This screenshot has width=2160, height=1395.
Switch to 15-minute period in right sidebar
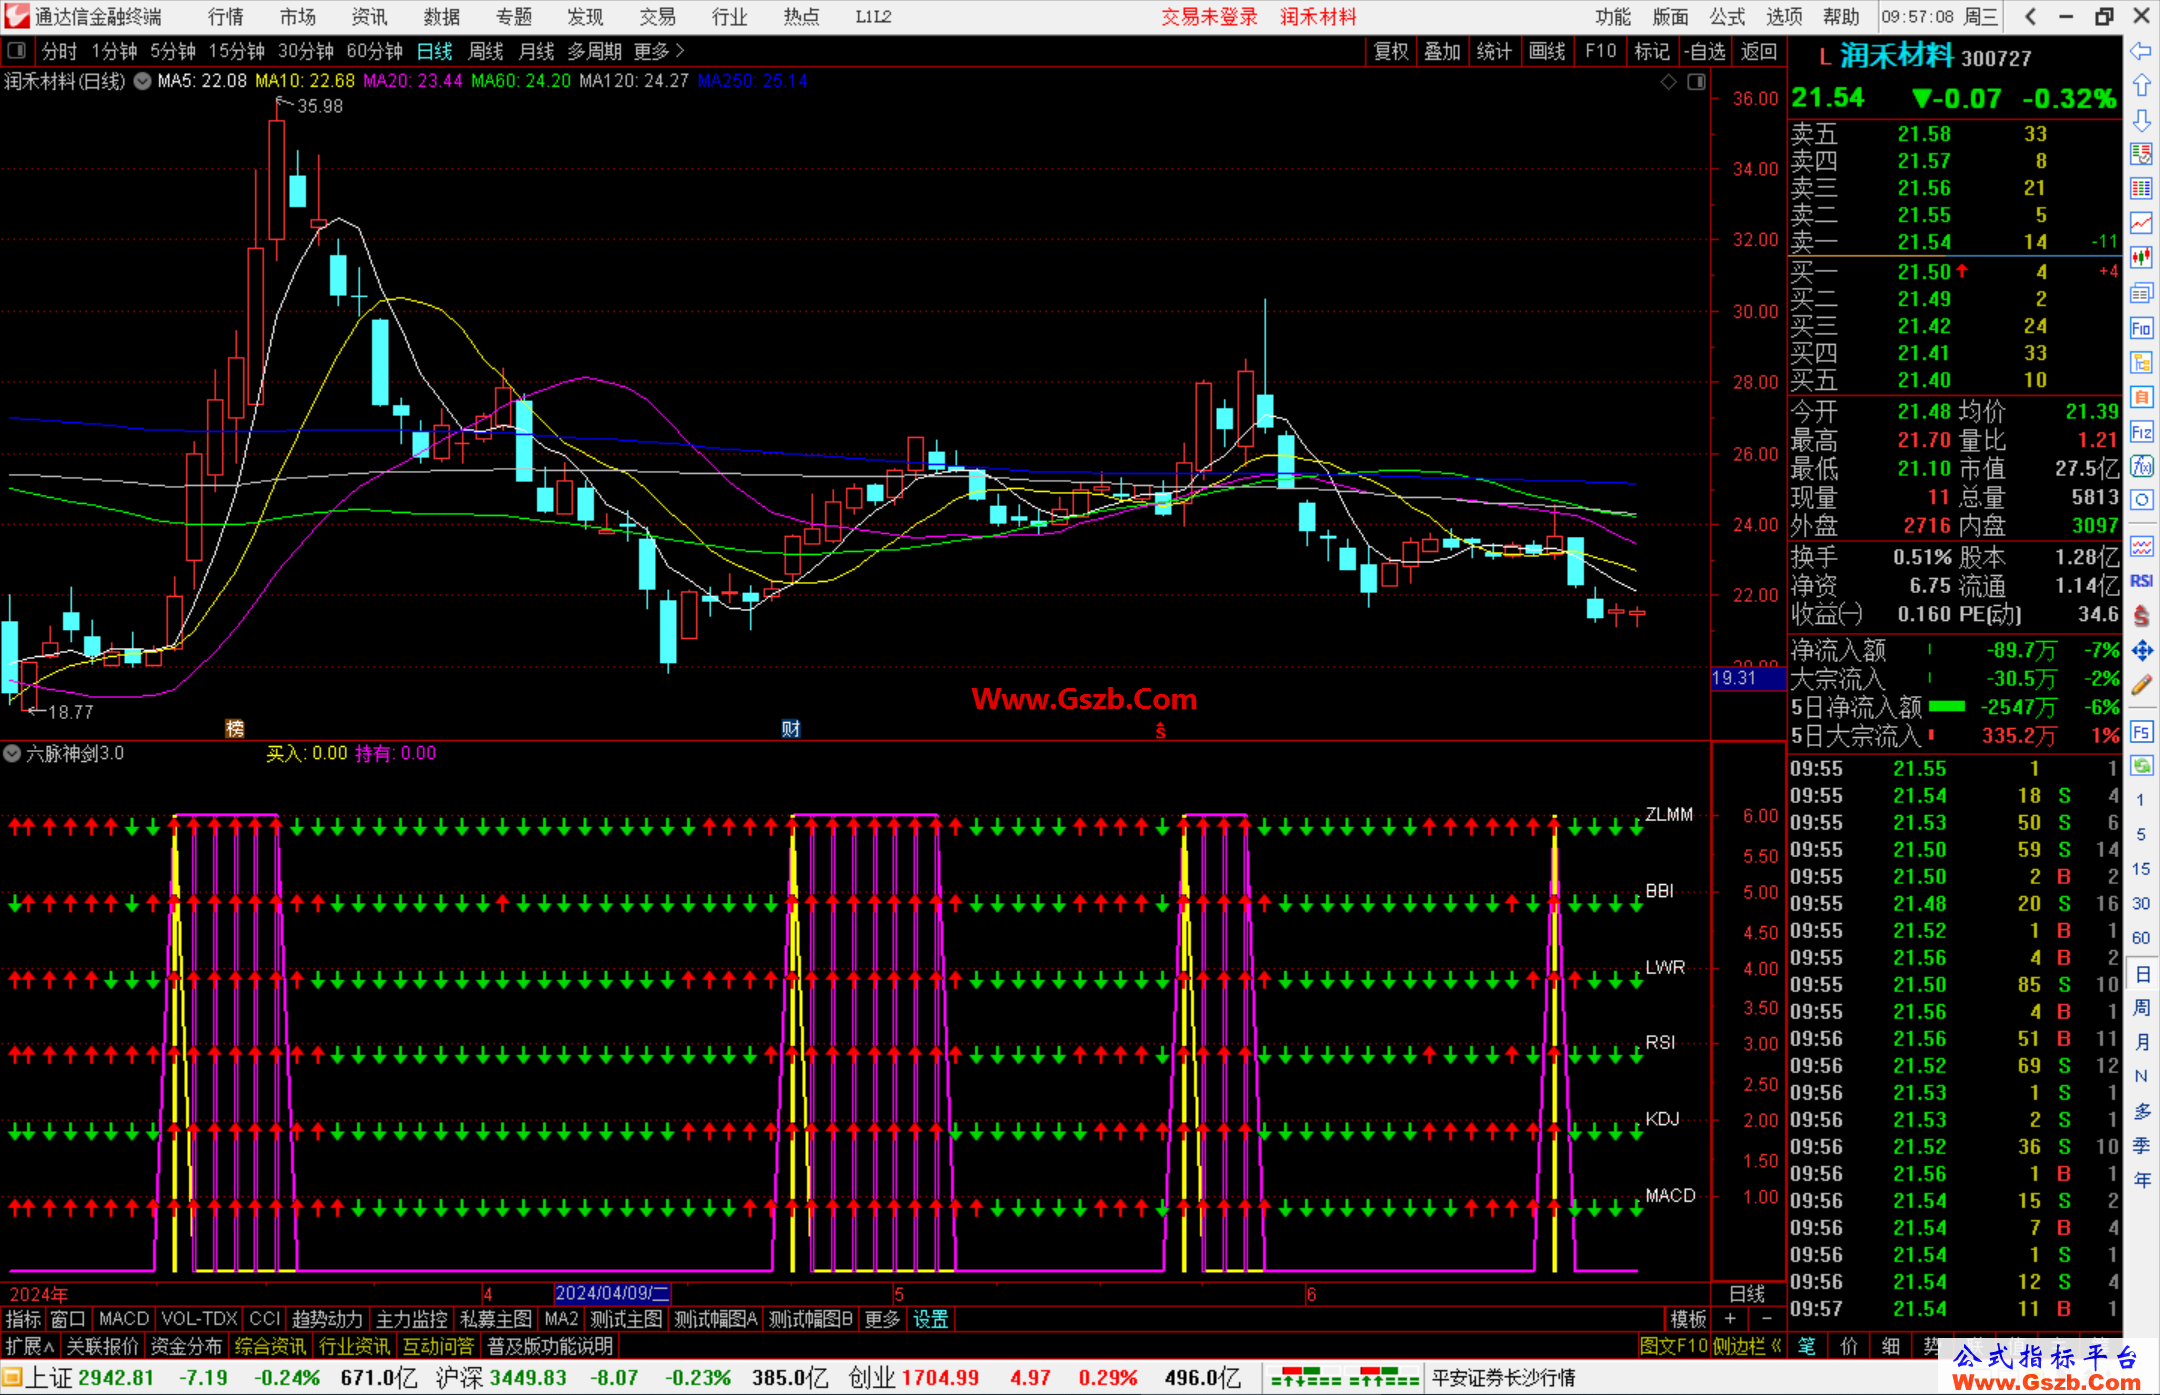[2141, 868]
